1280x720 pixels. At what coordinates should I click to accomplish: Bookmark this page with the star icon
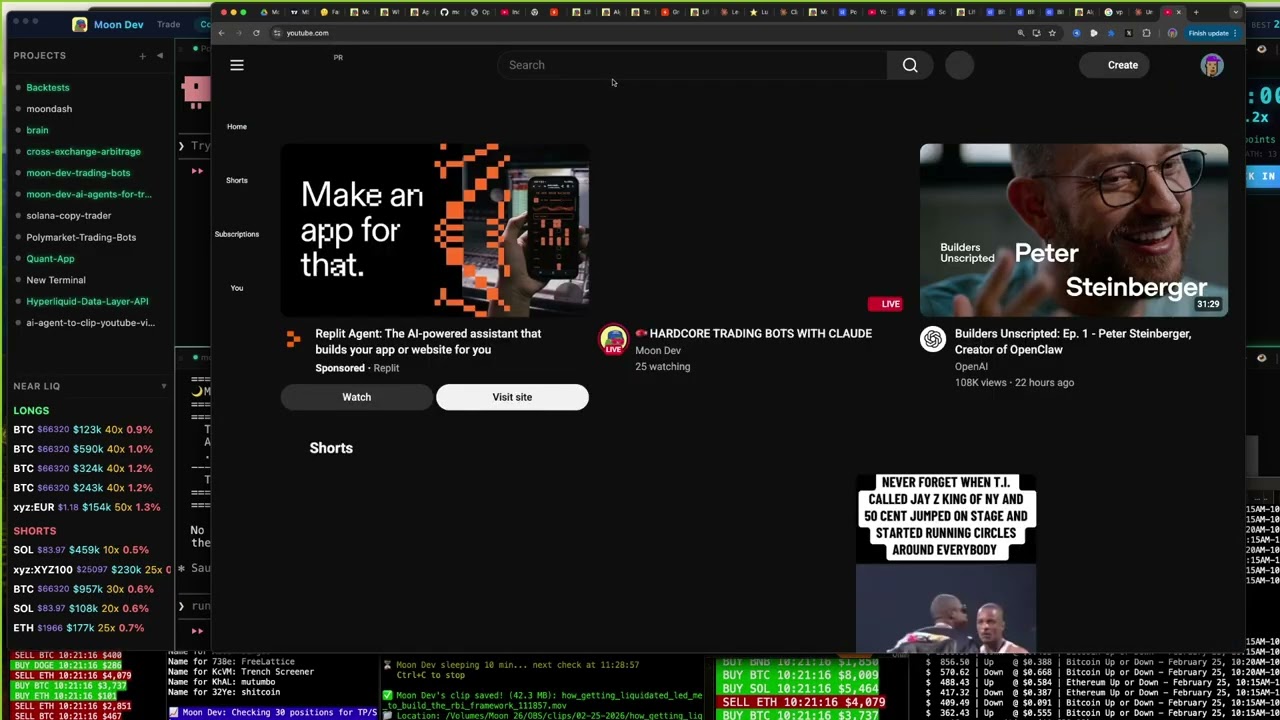[1051, 33]
